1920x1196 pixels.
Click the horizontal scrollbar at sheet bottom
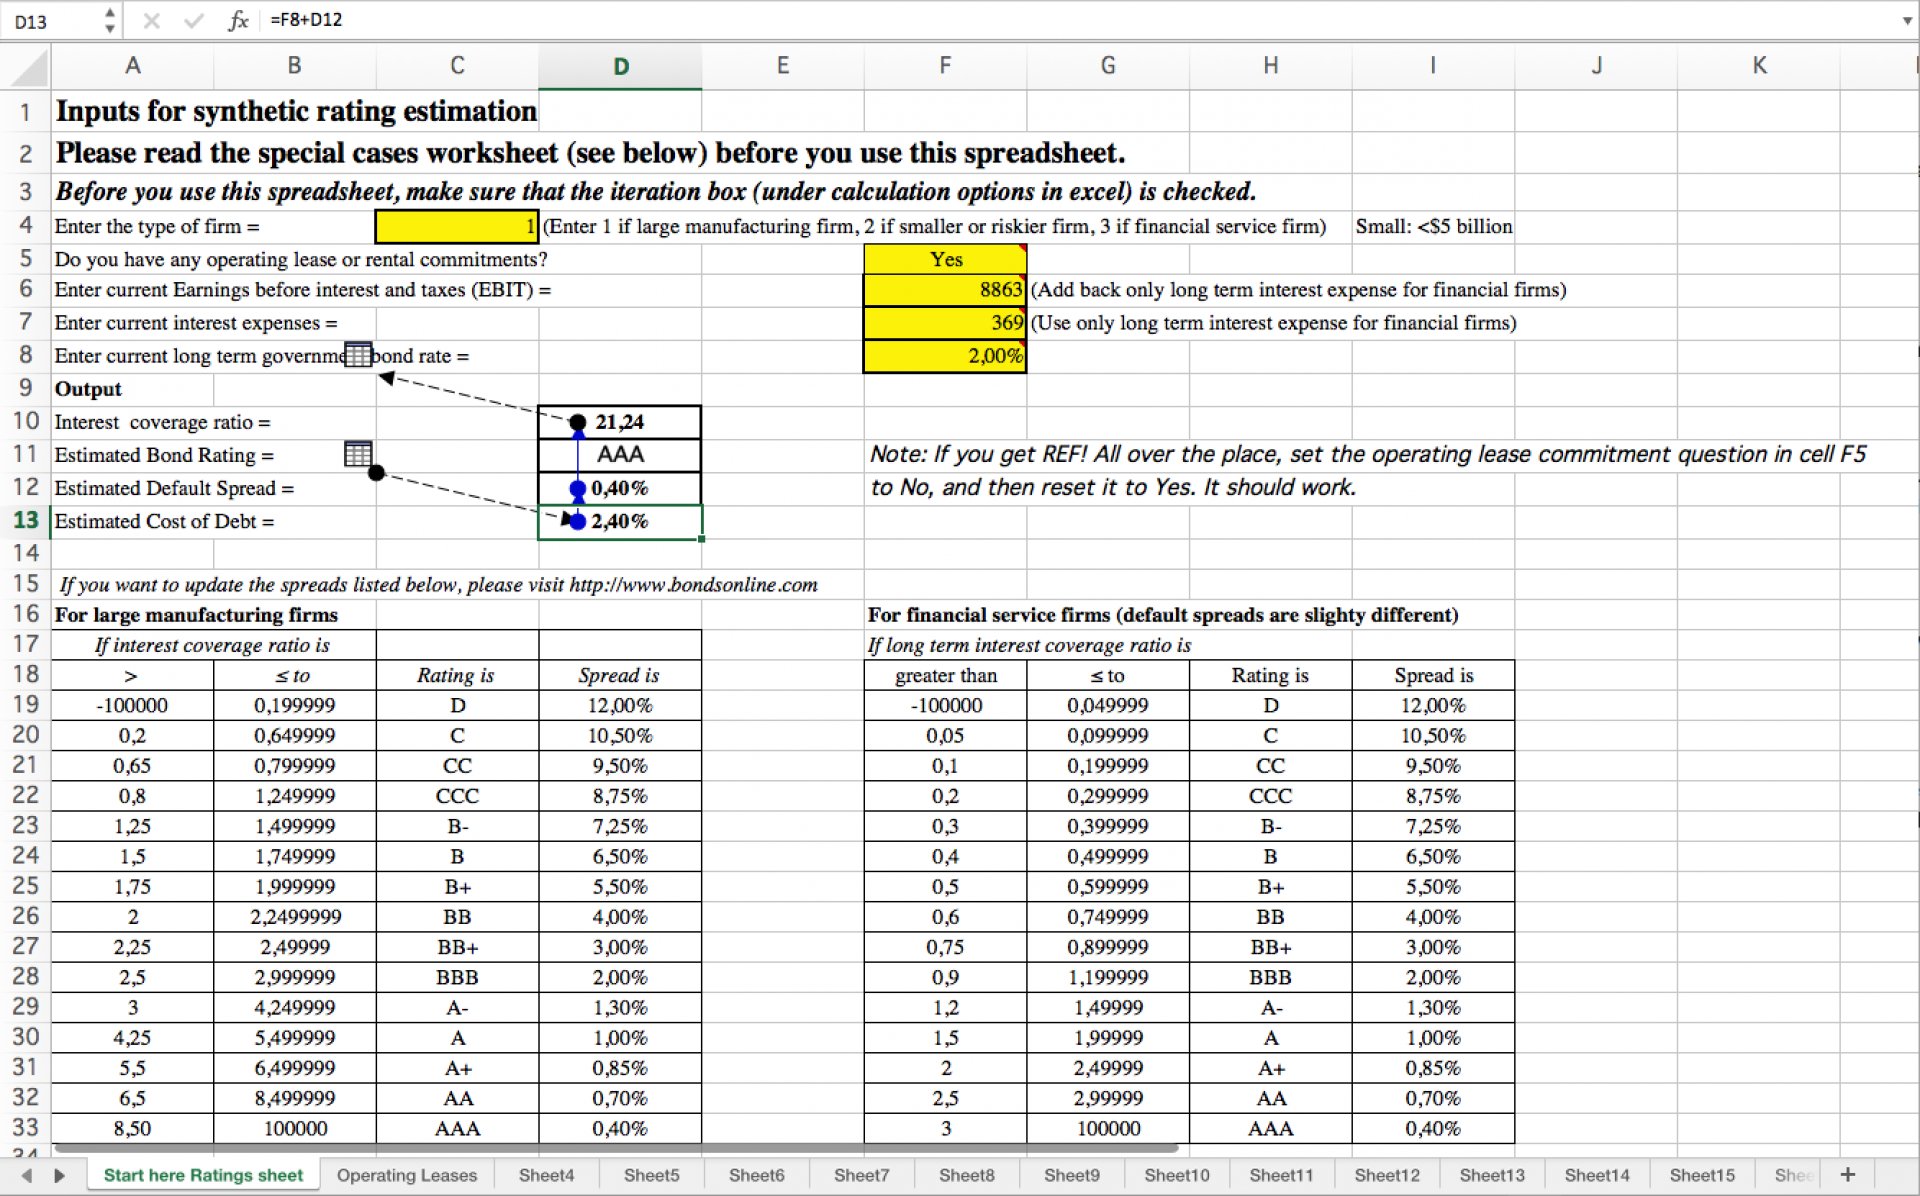[615, 1149]
